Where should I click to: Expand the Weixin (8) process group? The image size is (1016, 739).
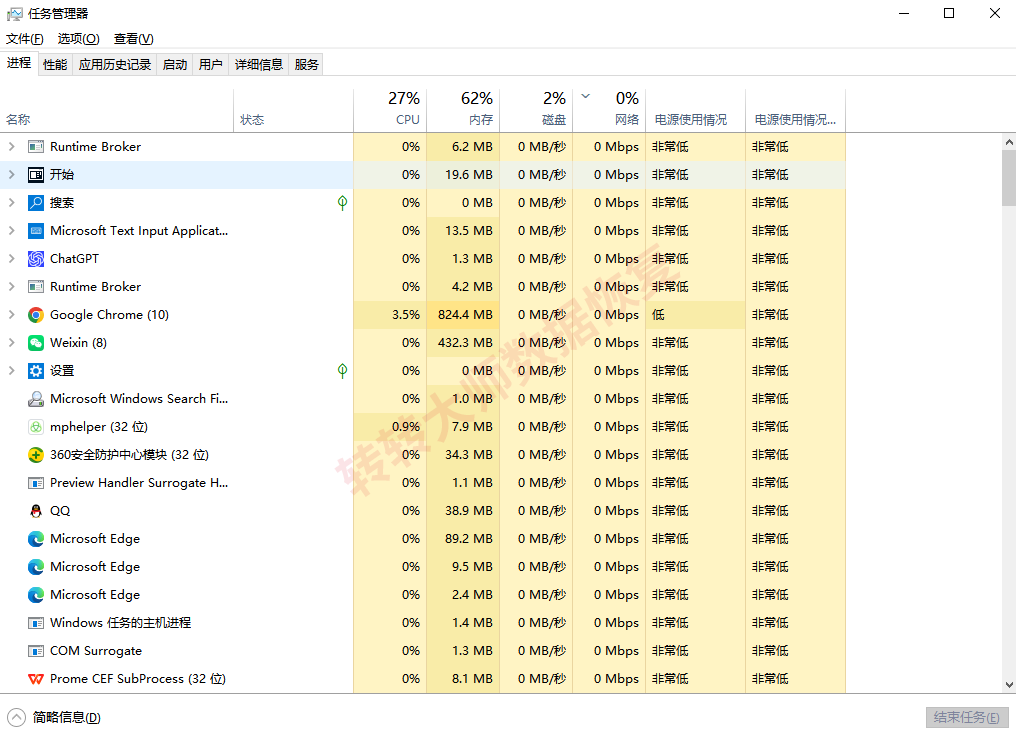point(12,343)
